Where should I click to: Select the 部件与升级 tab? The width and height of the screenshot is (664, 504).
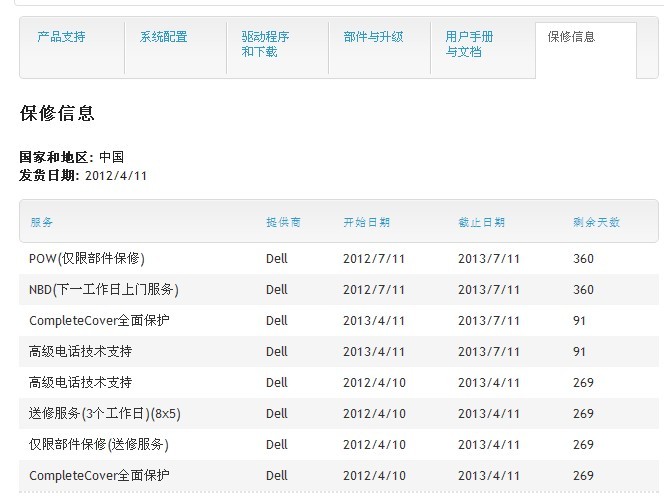373,37
